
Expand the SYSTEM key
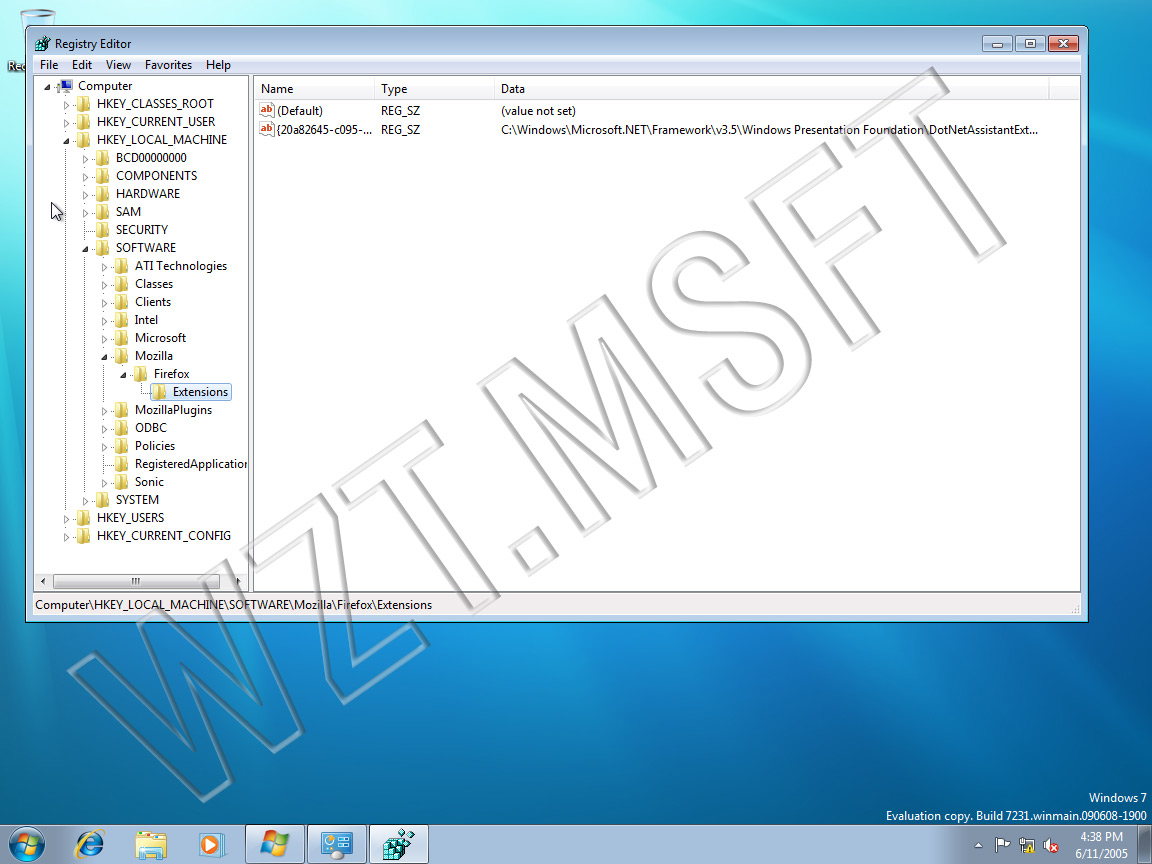click(85, 500)
